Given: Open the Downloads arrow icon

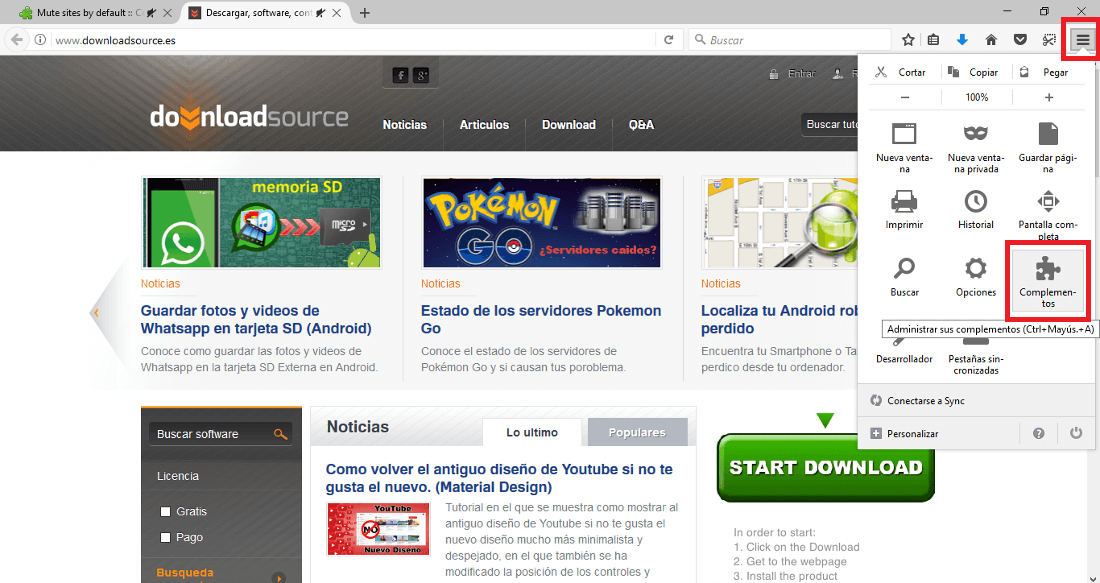Looking at the screenshot, I should point(962,40).
